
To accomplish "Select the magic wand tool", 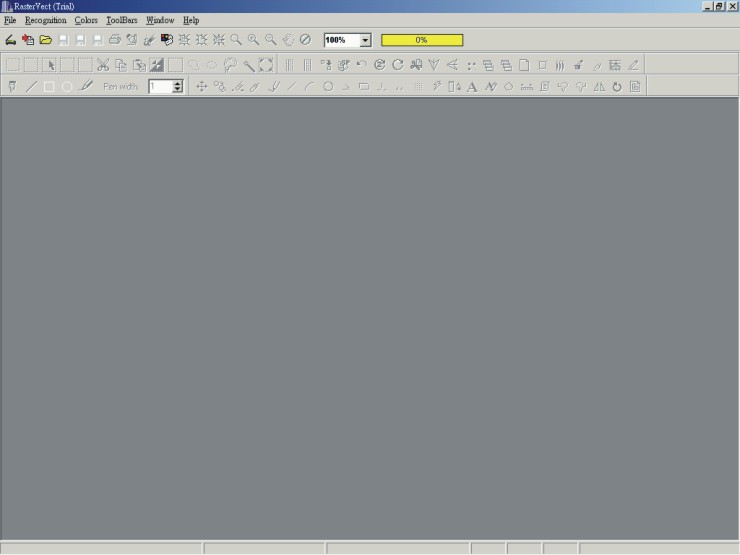I will 248,65.
